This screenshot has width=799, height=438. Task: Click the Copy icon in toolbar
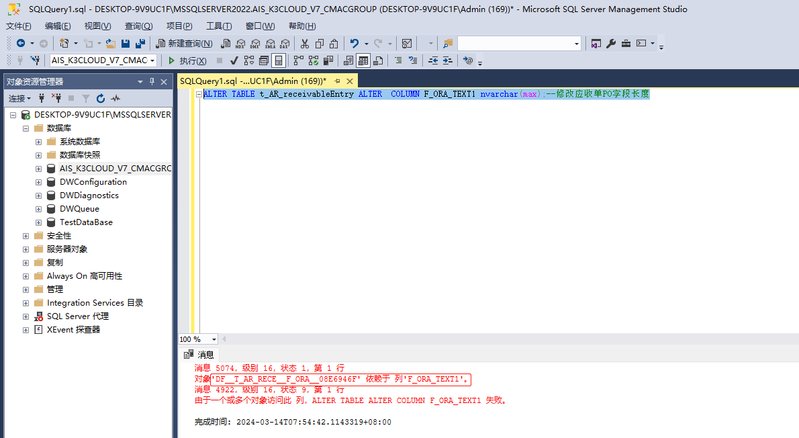point(319,43)
